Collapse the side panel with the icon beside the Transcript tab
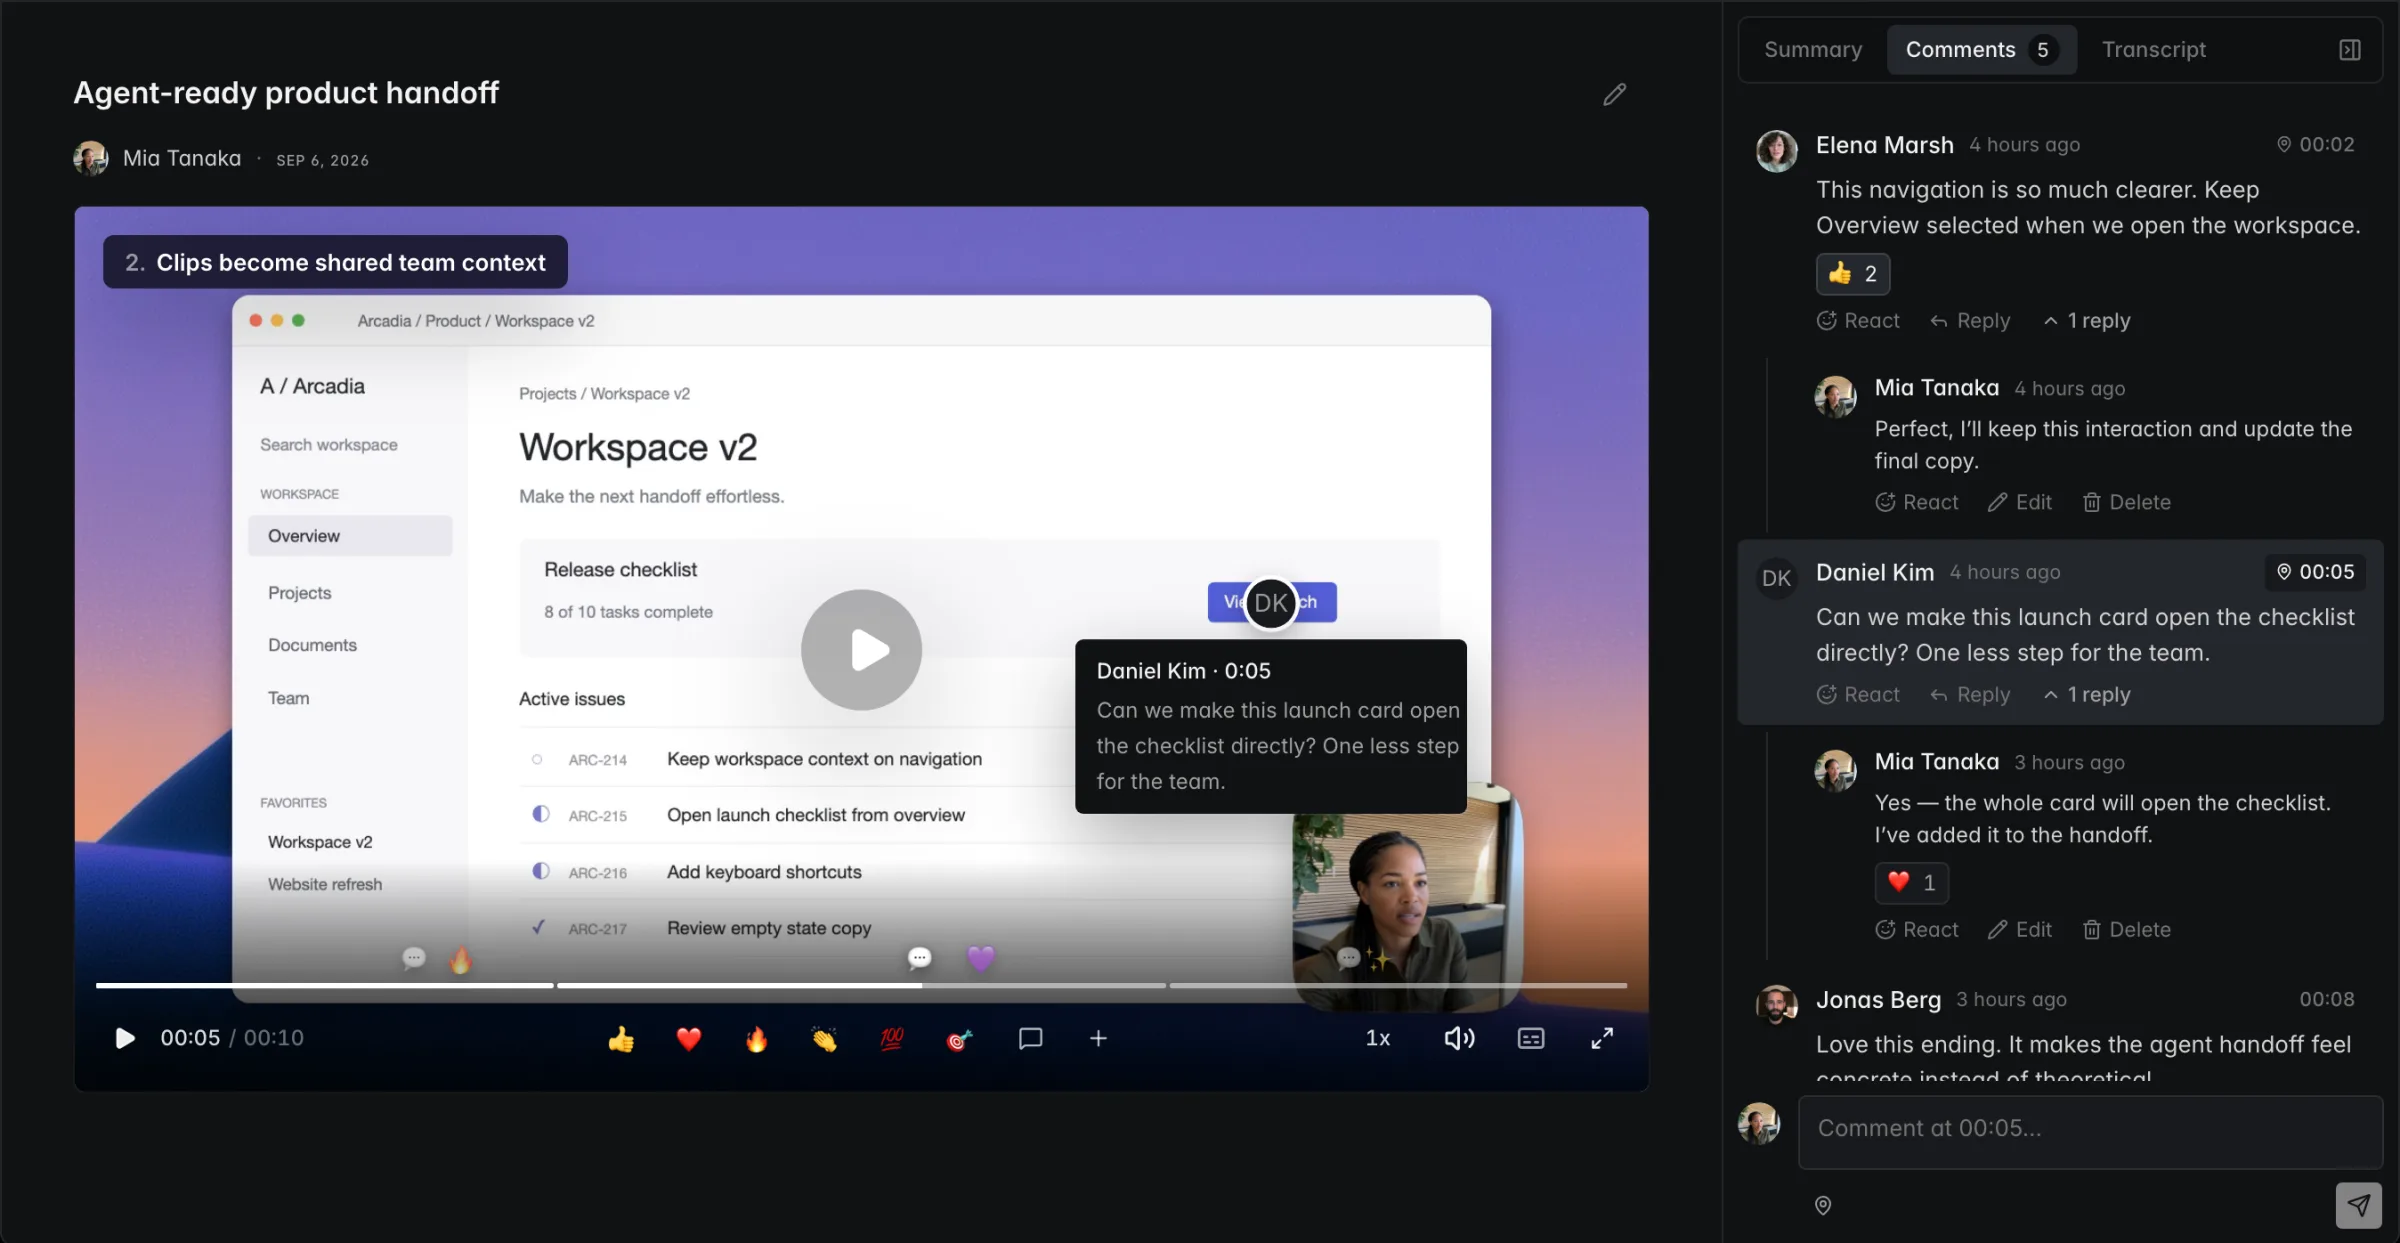Screen dimensions: 2400x1243 coord(2350,50)
